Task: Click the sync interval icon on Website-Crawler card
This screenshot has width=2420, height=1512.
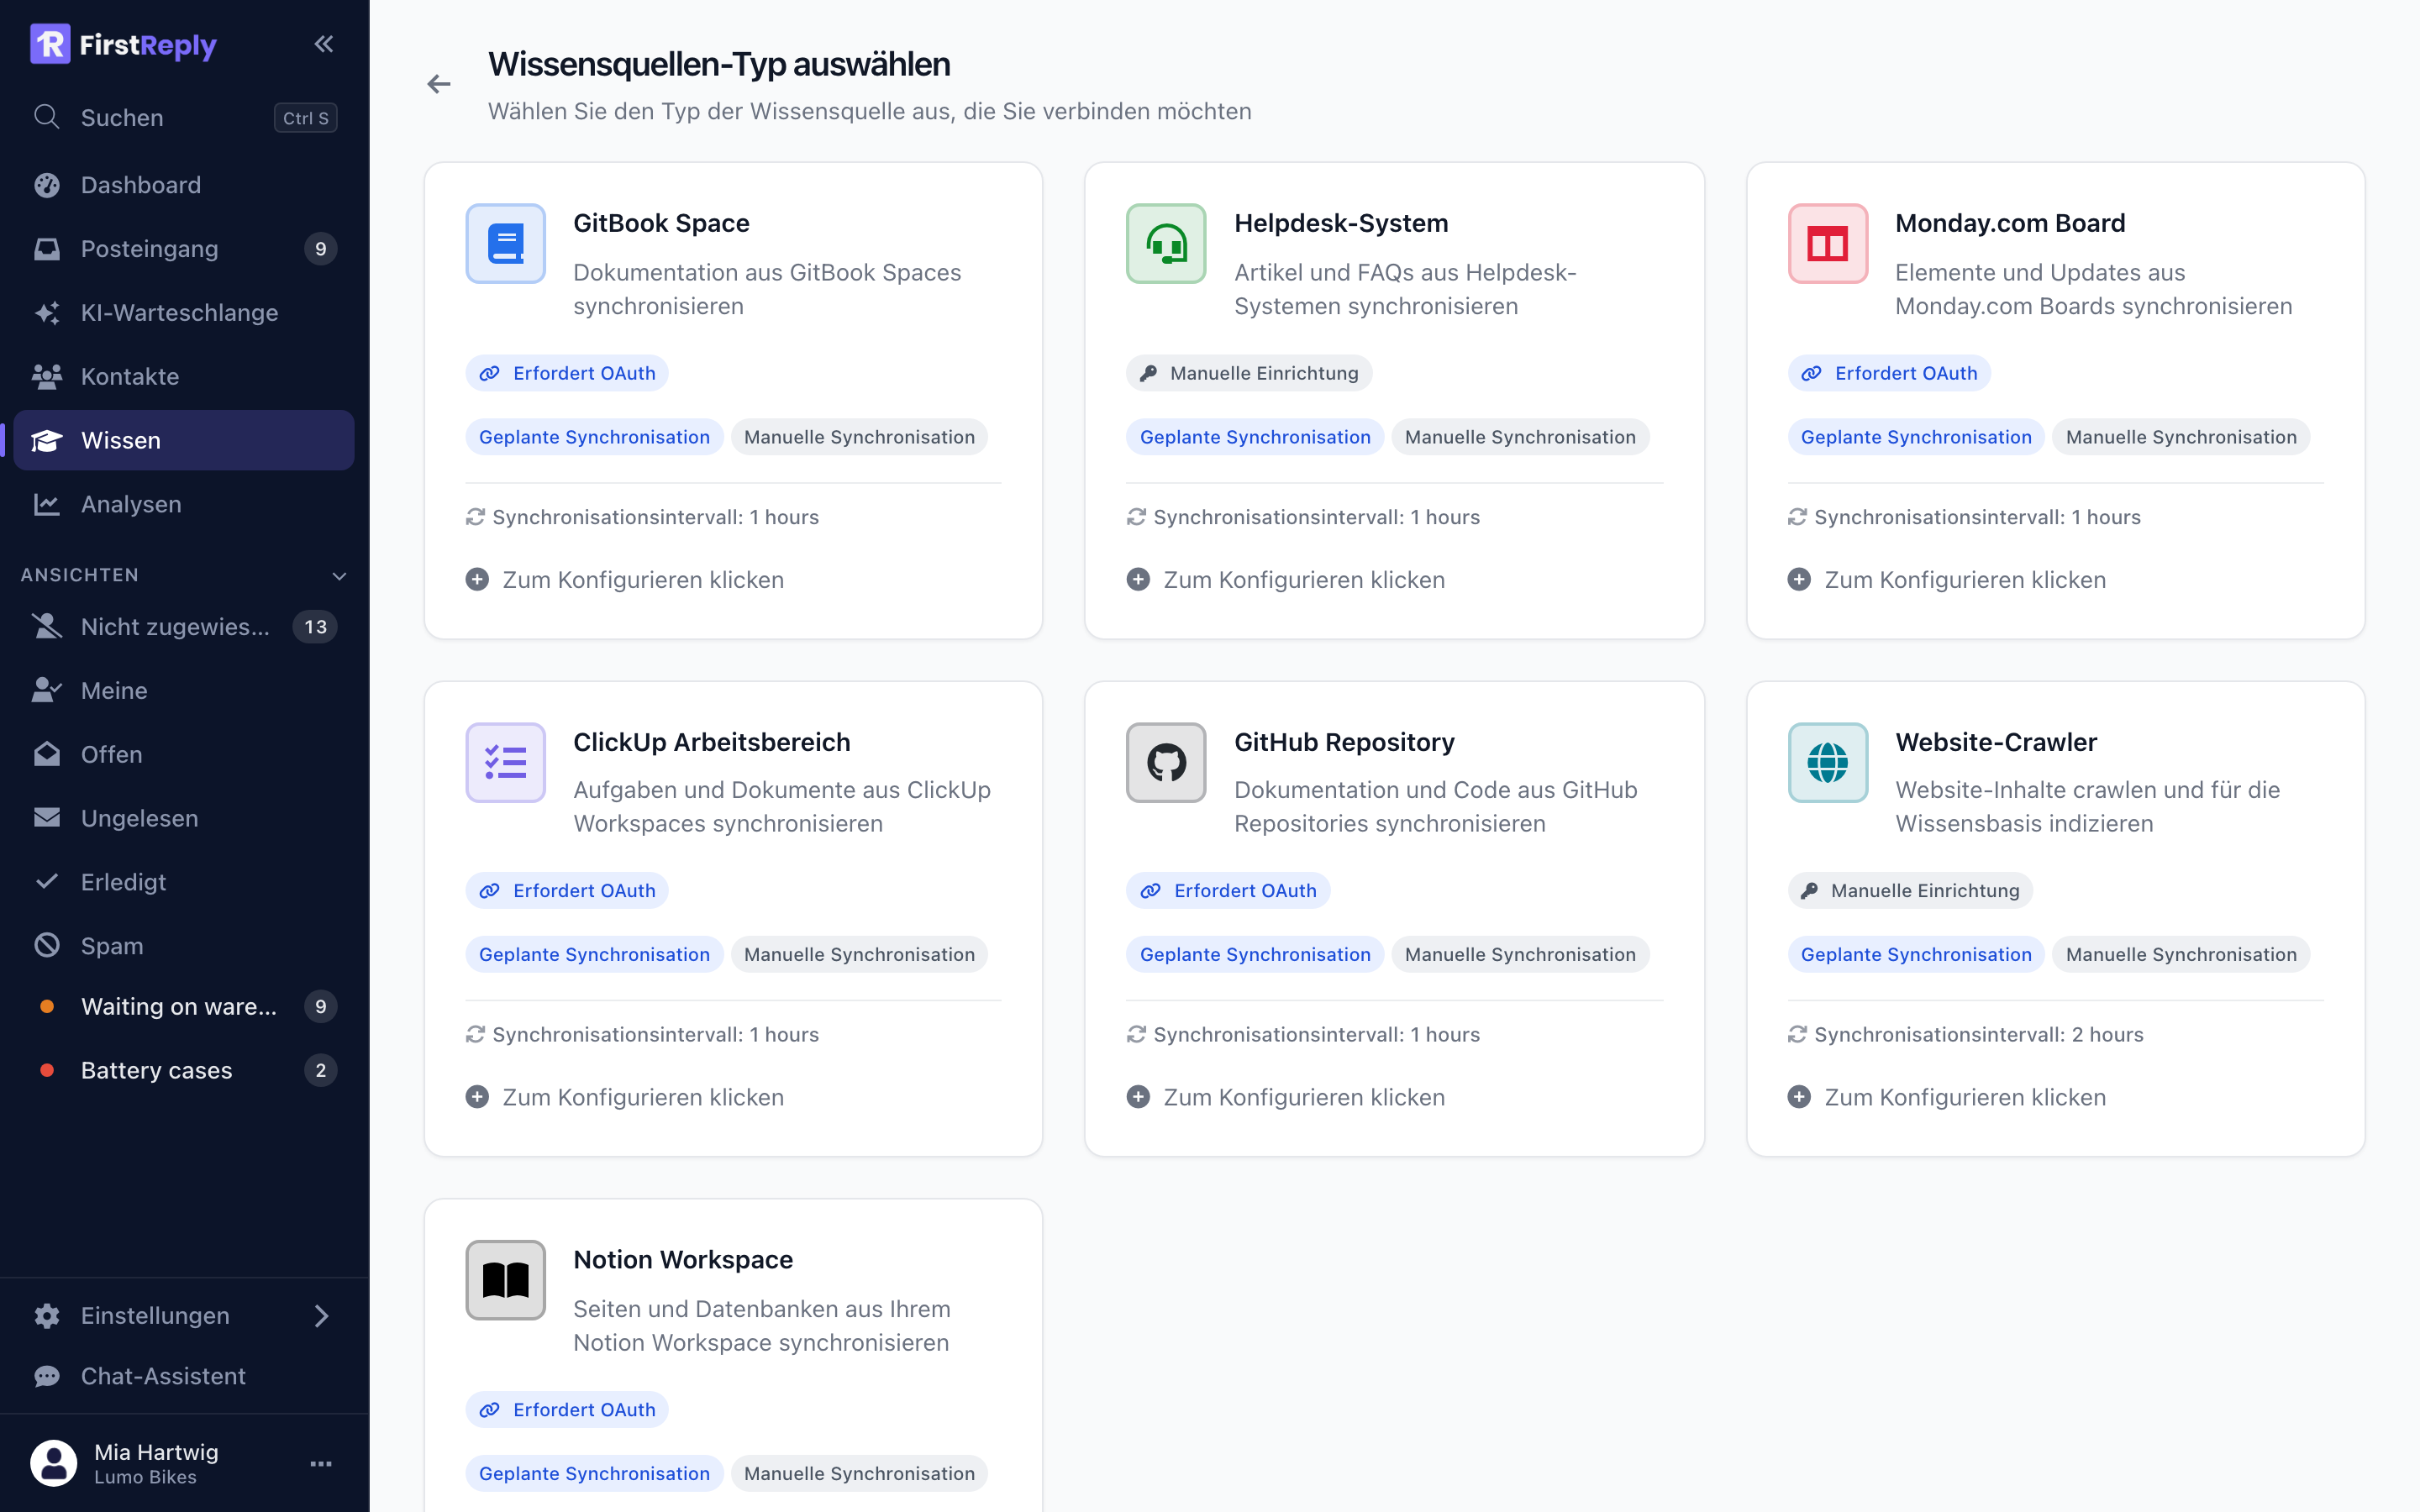Action: pos(1798,1034)
